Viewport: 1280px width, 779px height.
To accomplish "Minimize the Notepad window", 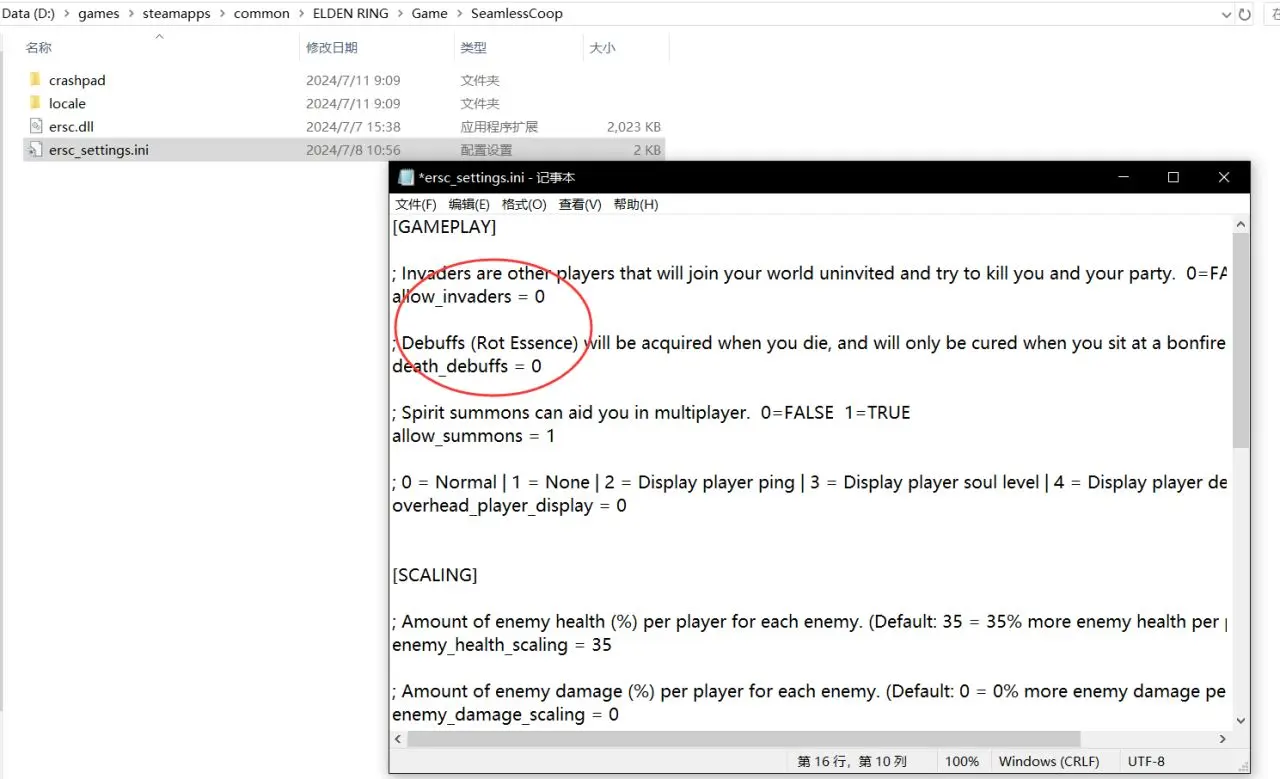I will 1123,177.
